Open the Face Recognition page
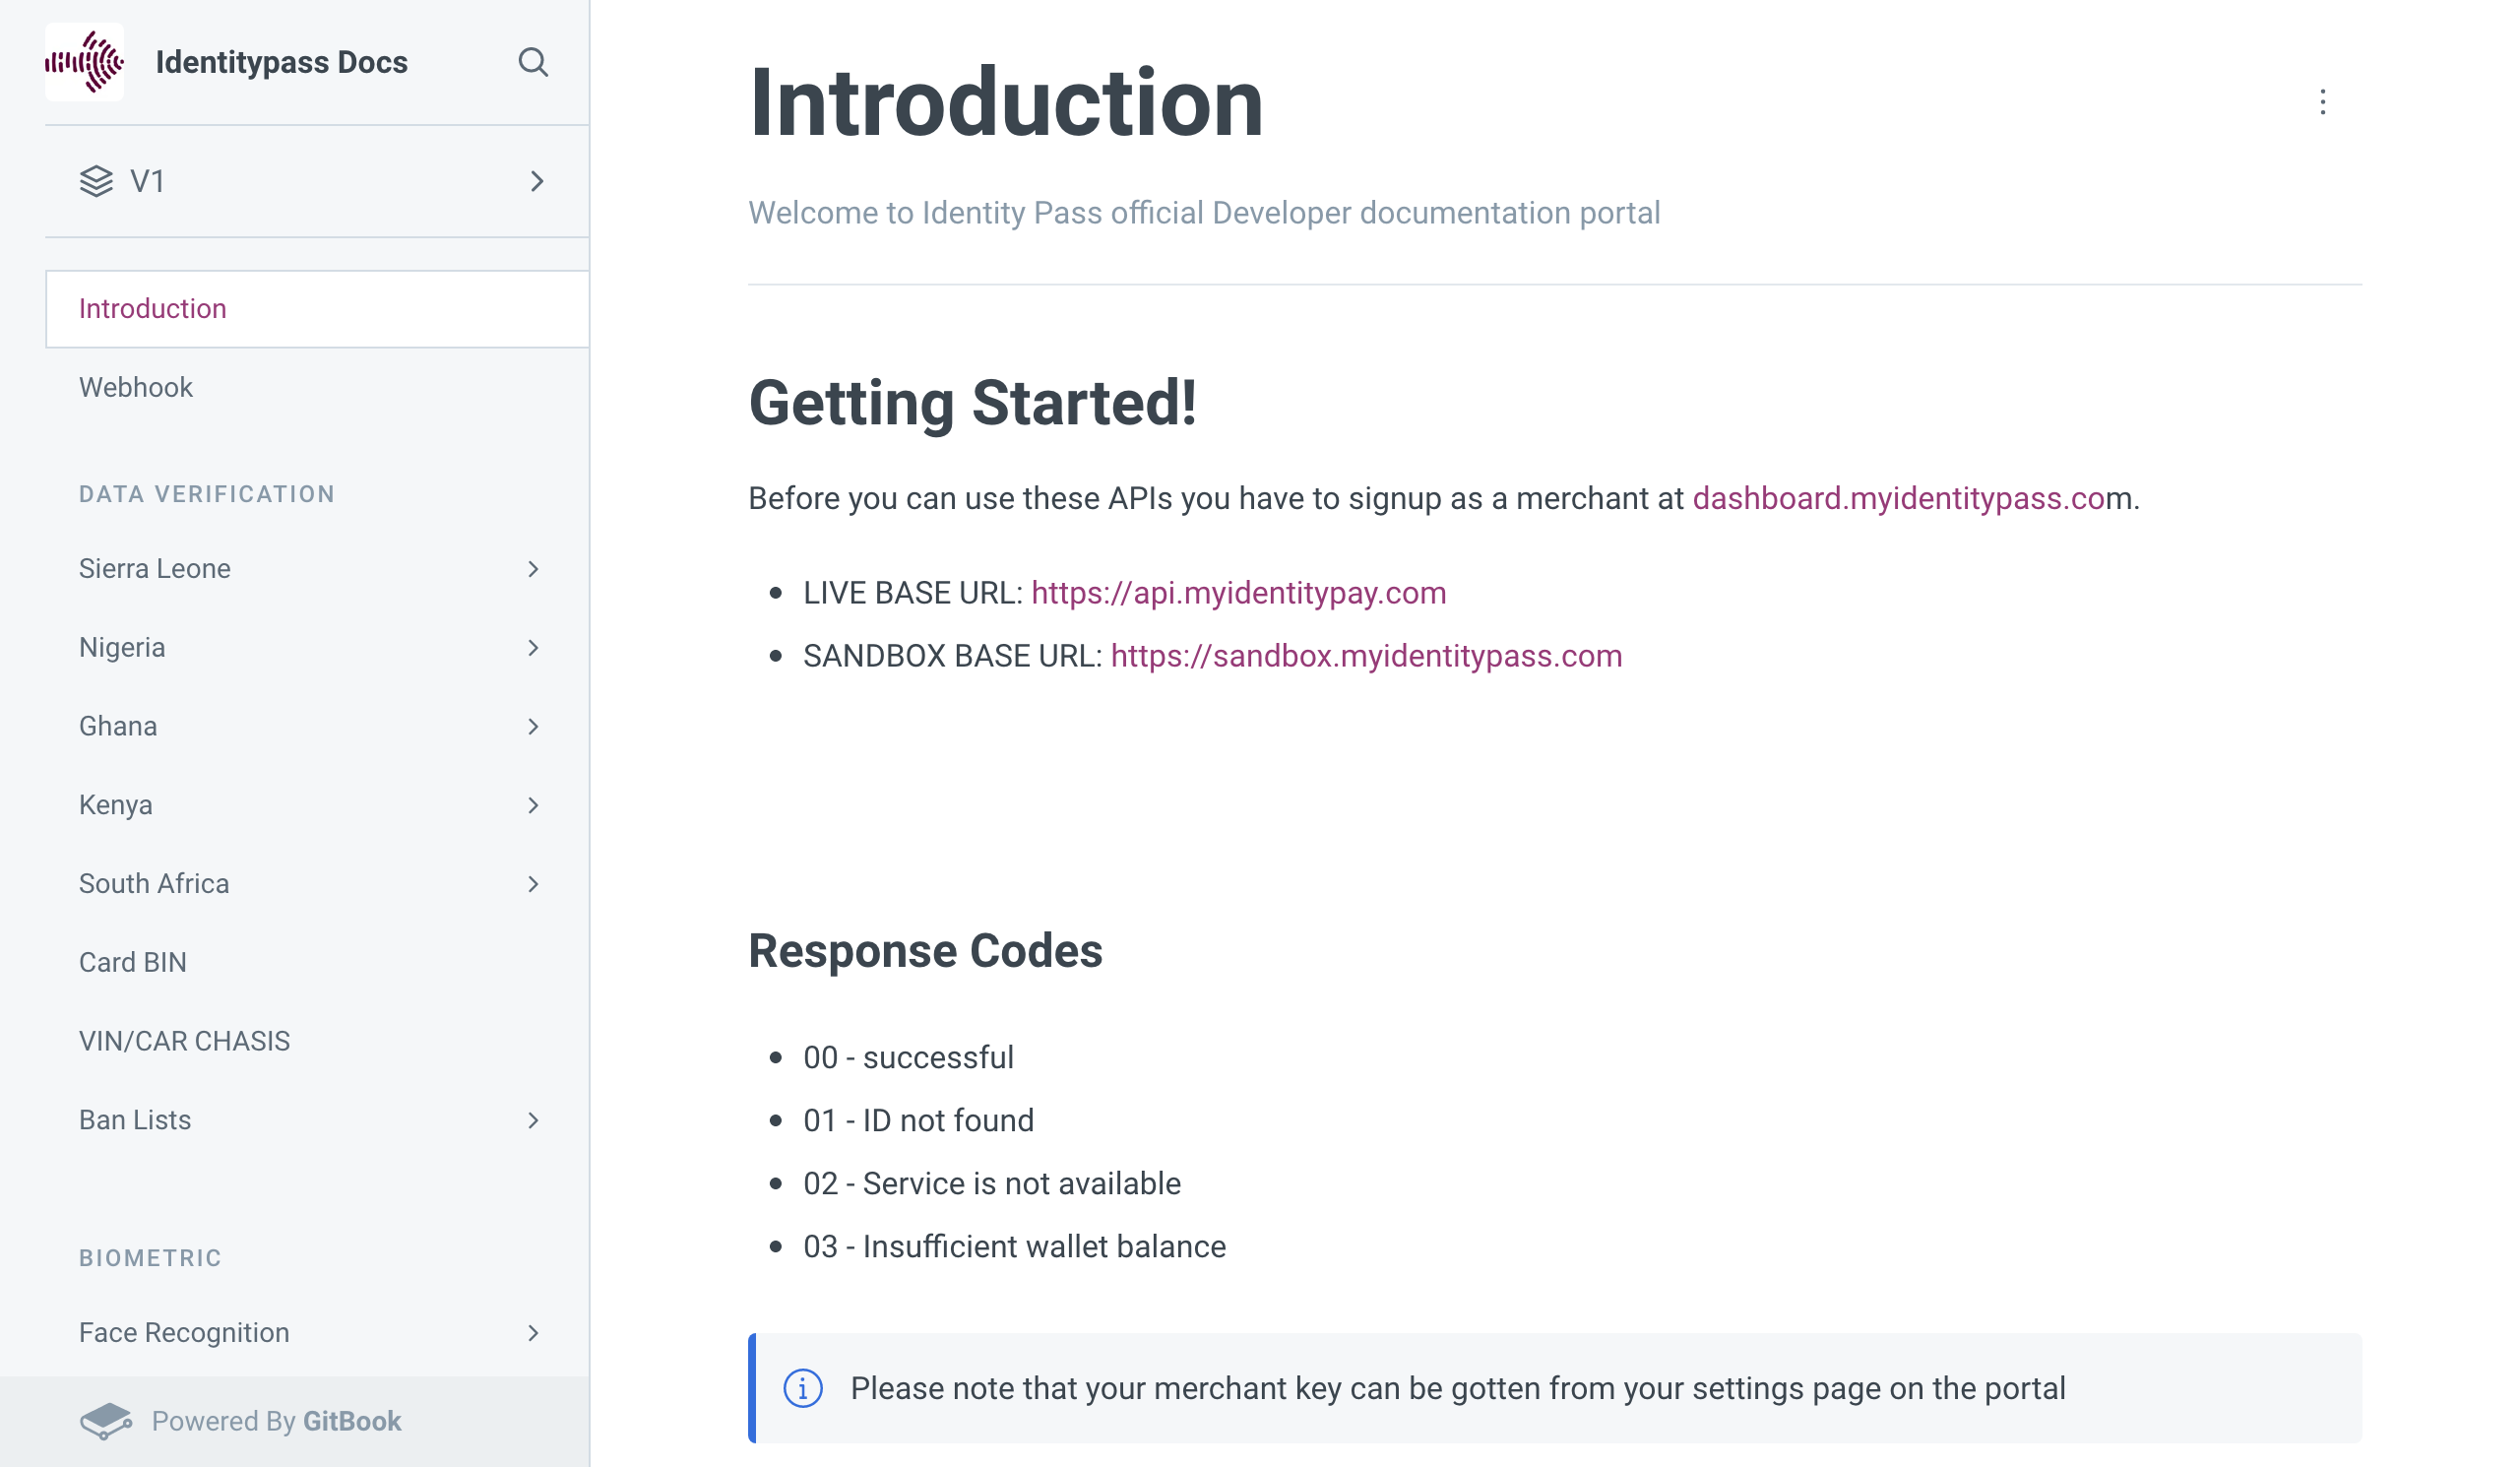The height and width of the screenshot is (1467, 2520). coord(184,1333)
